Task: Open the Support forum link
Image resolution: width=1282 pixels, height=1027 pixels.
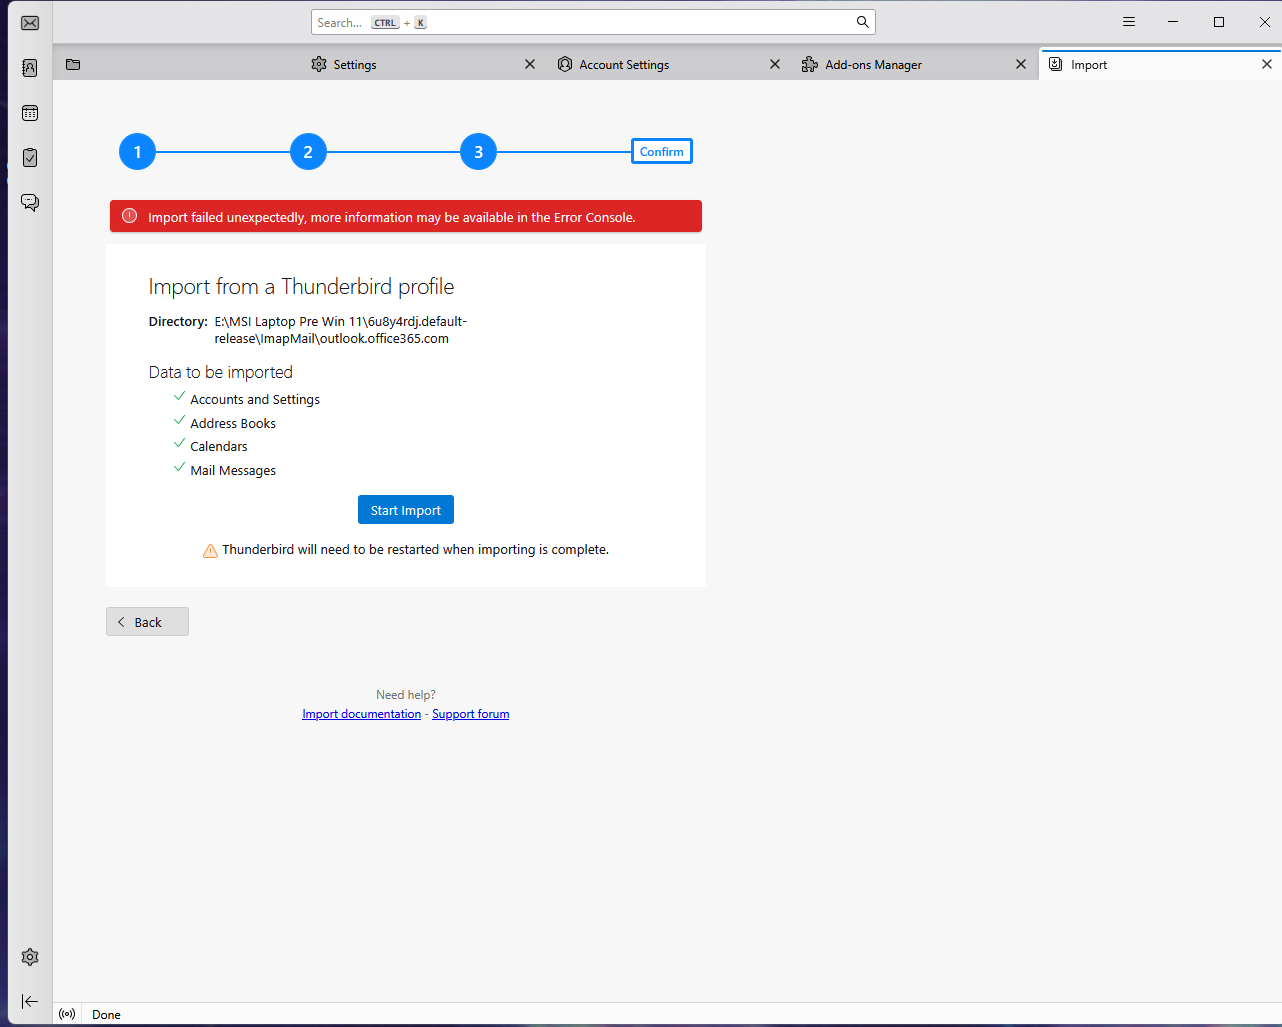Action: (471, 714)
